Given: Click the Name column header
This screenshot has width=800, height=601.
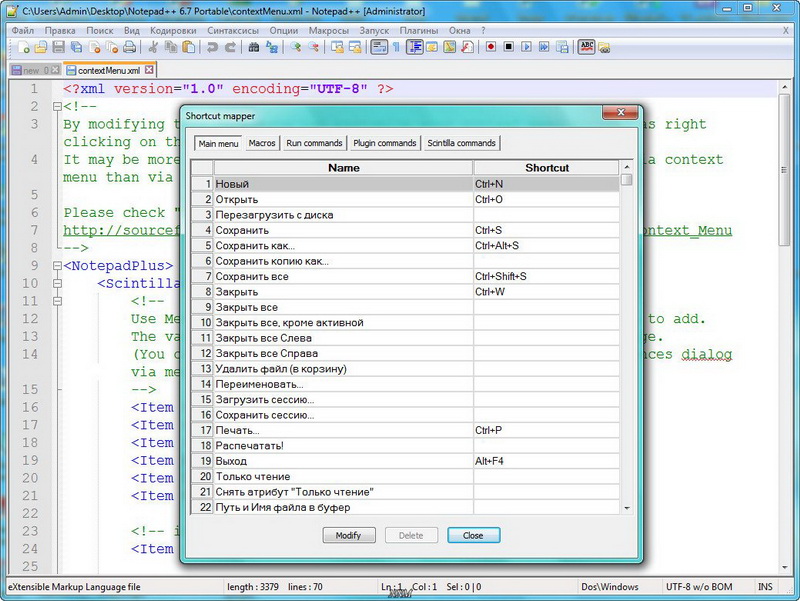Looking at the screenshot, I should coord(343,168).
